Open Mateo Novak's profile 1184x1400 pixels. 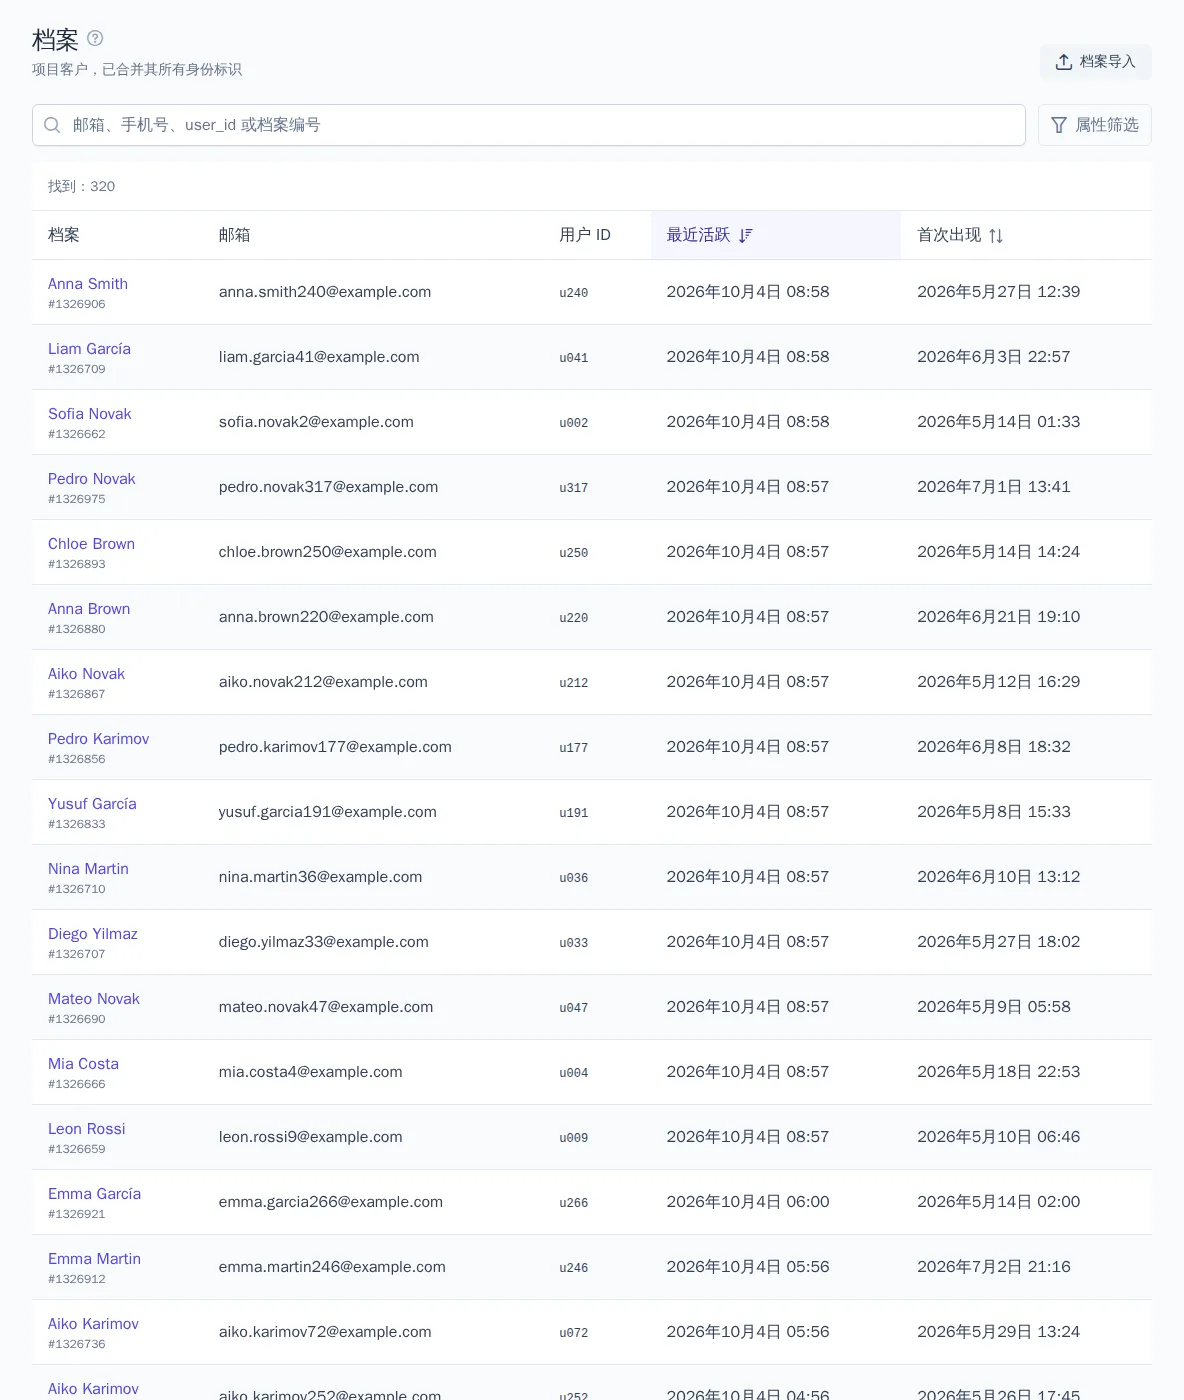[x=94, y=999]
